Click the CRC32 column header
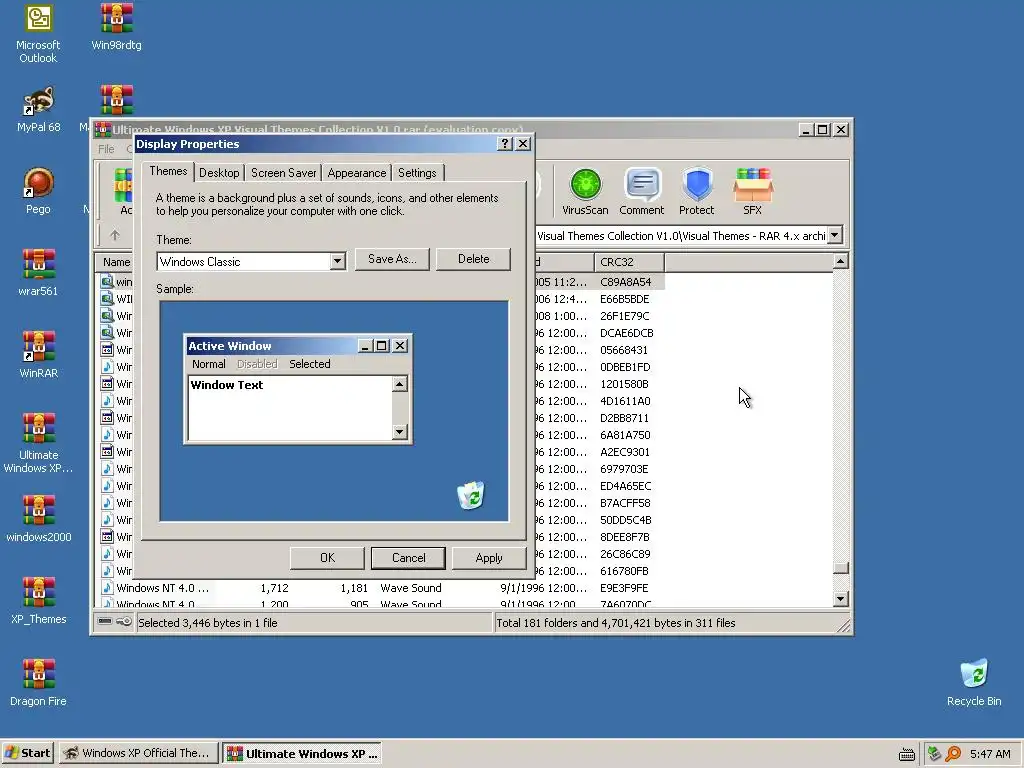Screen dimensions: 1024x768 click(x=629, y=262)
